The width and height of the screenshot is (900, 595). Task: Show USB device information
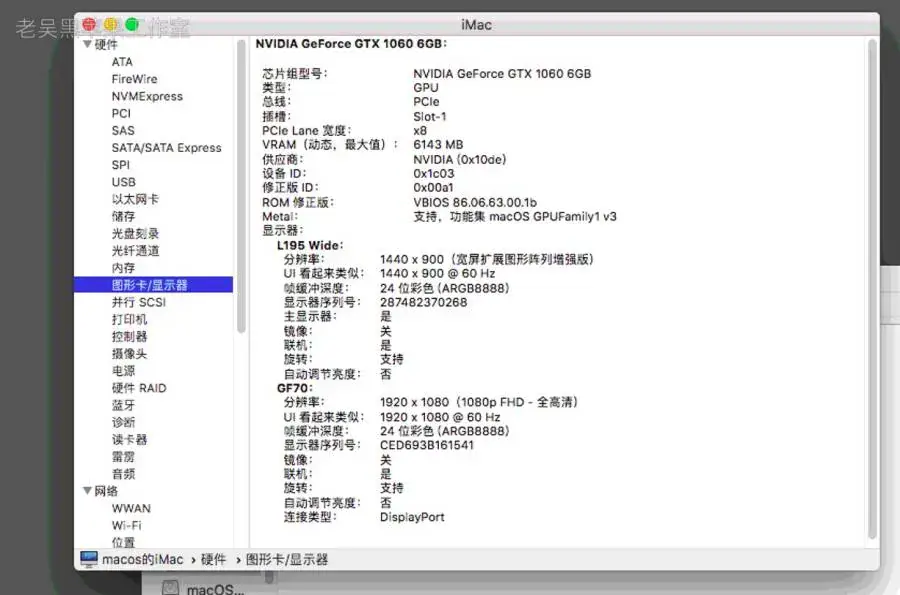coord(123,182)
